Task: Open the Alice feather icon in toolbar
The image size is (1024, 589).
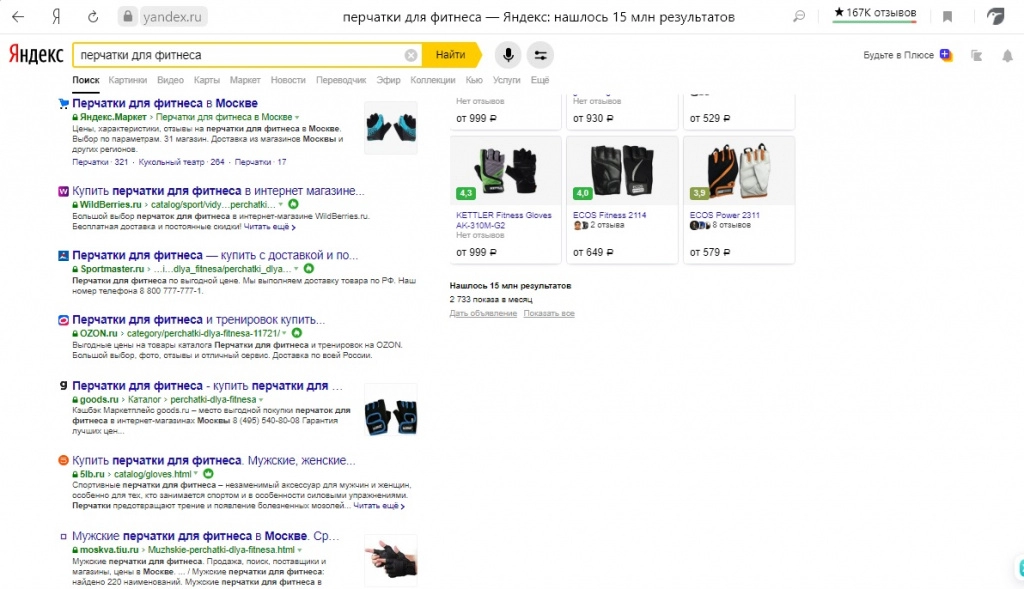Action: pyautogui.click(x=995, y=16)
